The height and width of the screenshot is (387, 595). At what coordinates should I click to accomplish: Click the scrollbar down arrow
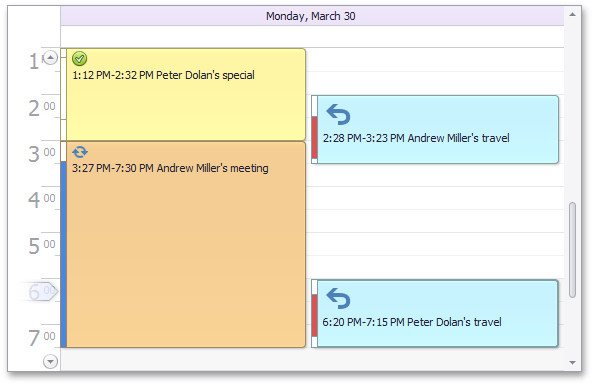(573, 363)
